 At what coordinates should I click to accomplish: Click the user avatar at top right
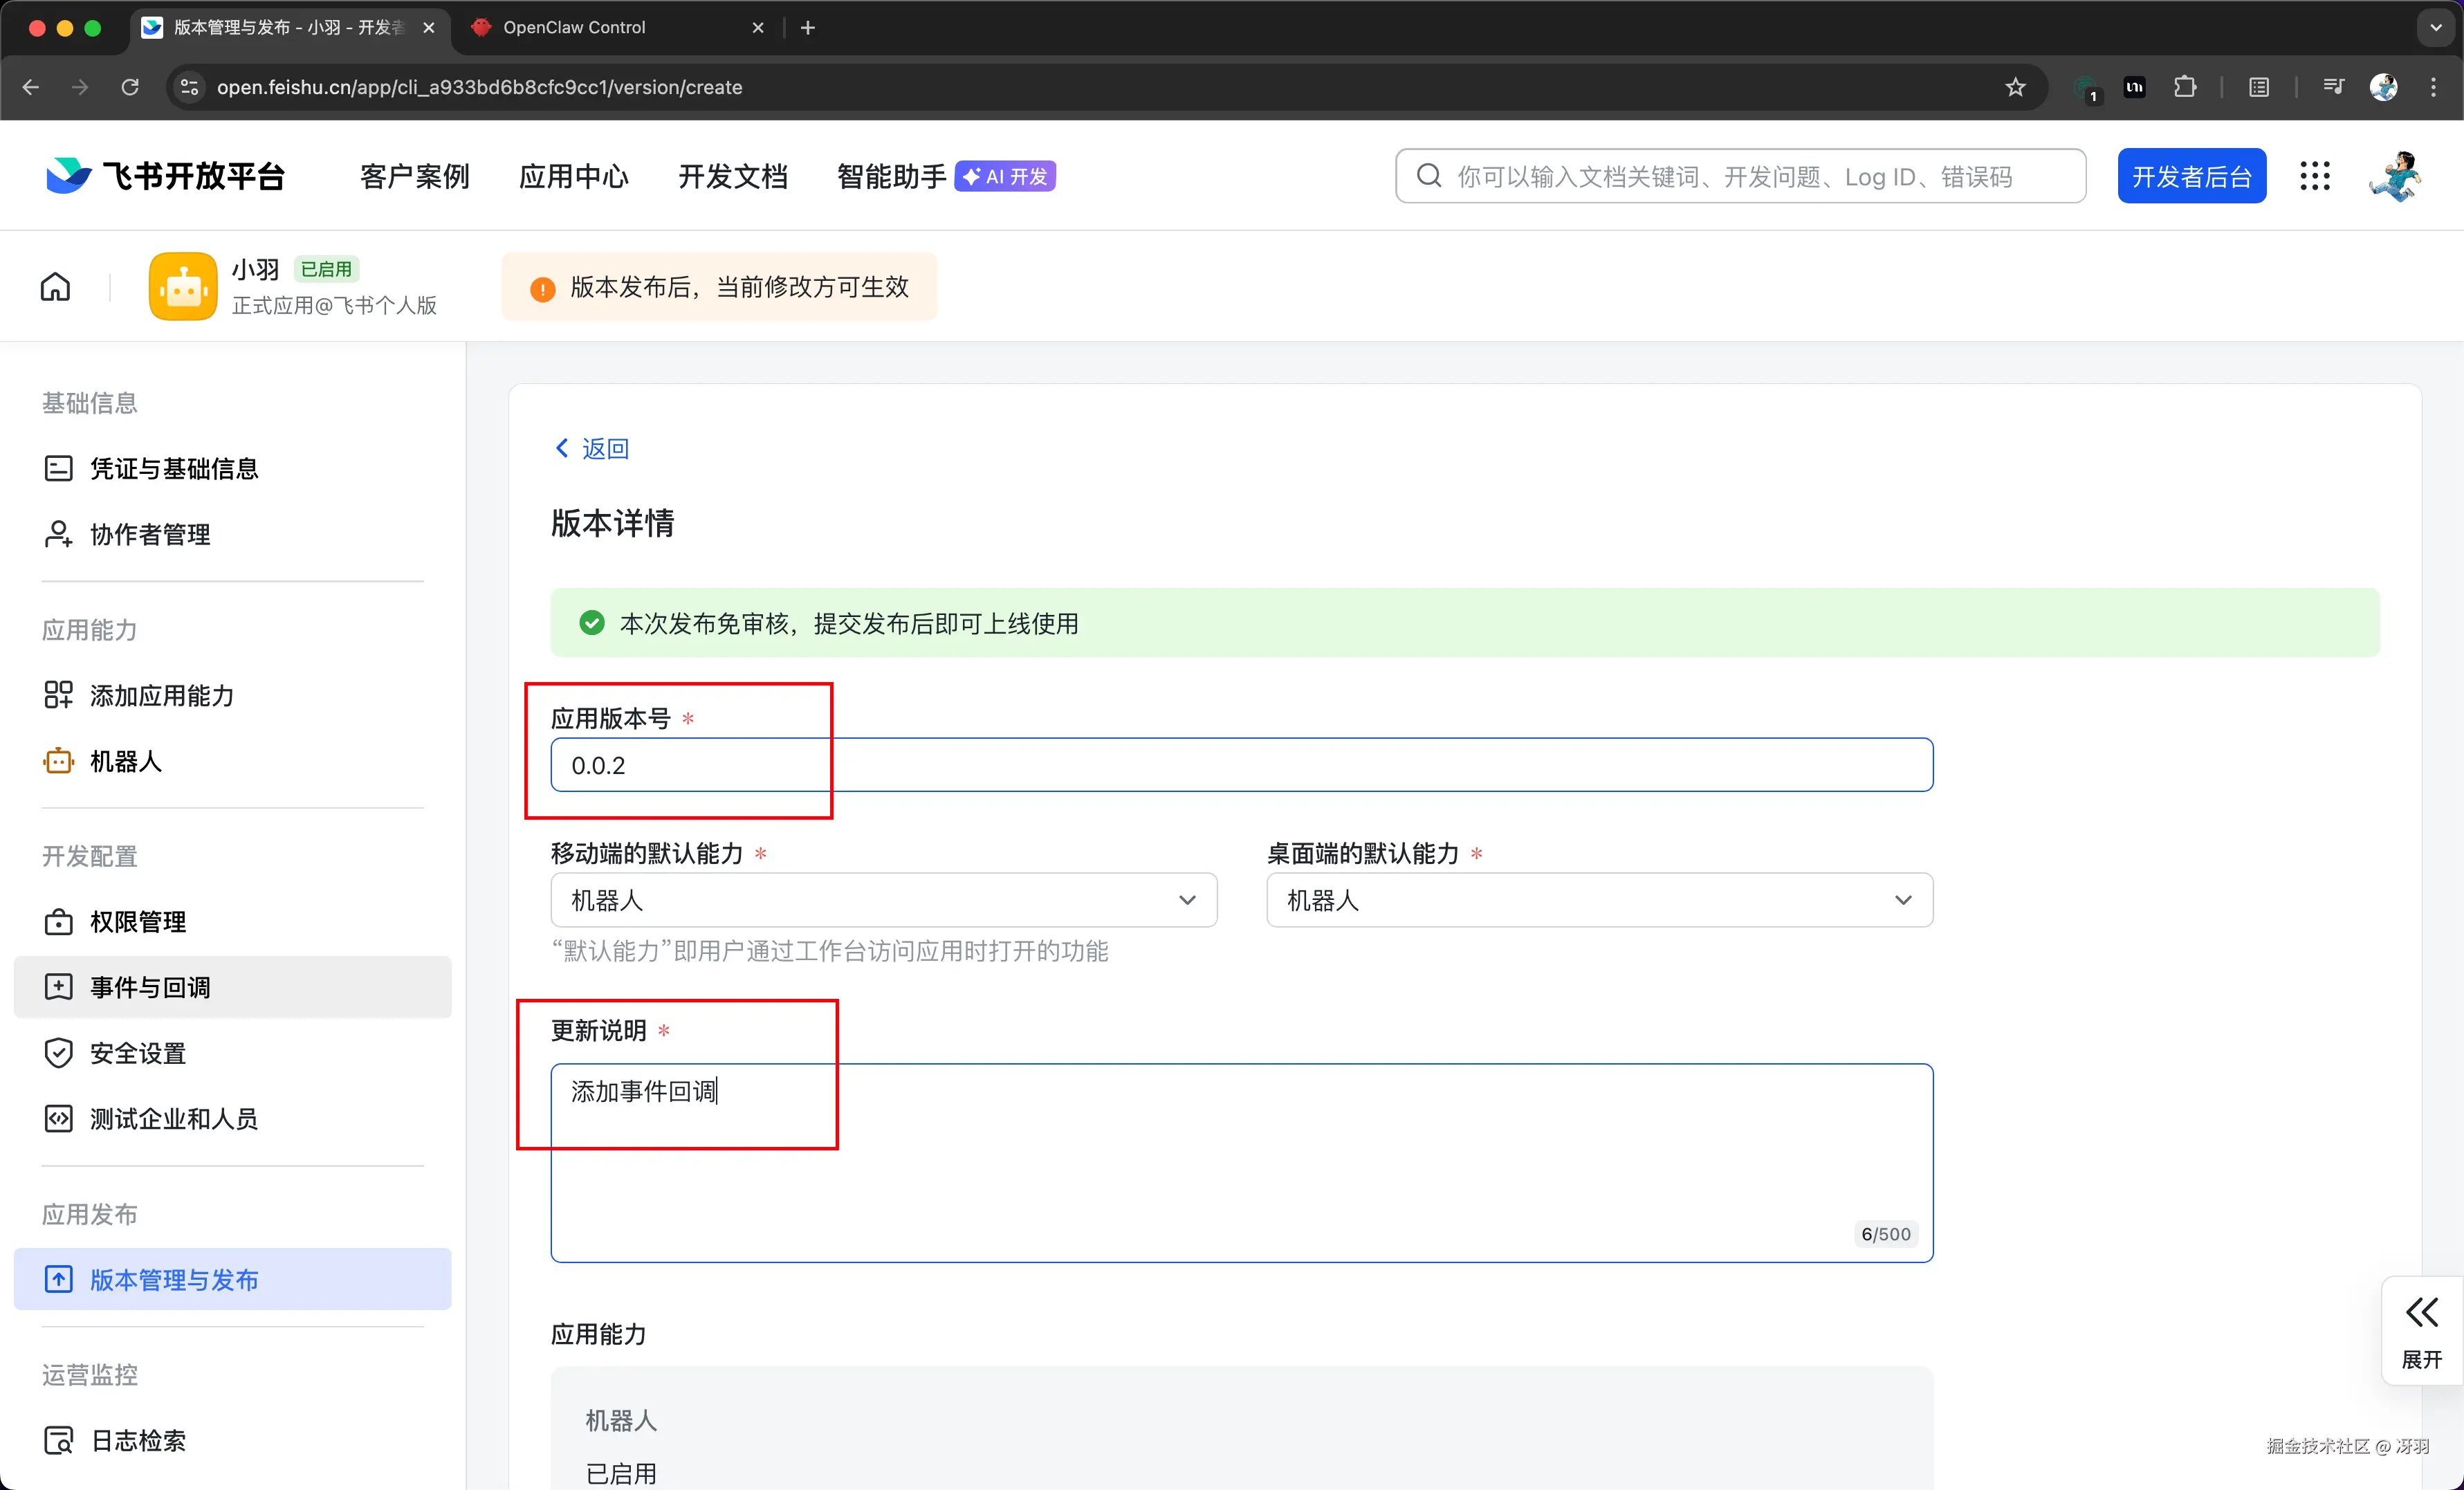[x=2395, y=176]
